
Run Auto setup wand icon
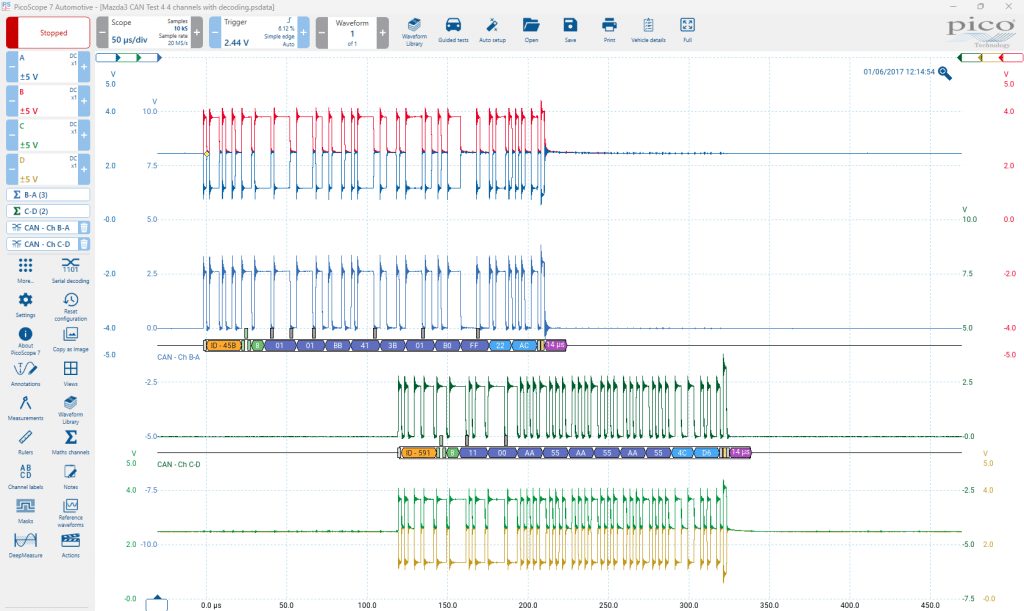(492, 31)
